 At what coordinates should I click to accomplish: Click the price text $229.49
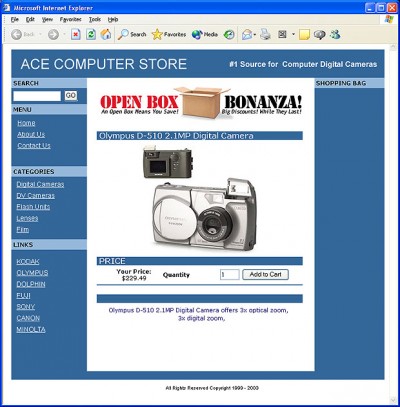[x=134, y=278]
